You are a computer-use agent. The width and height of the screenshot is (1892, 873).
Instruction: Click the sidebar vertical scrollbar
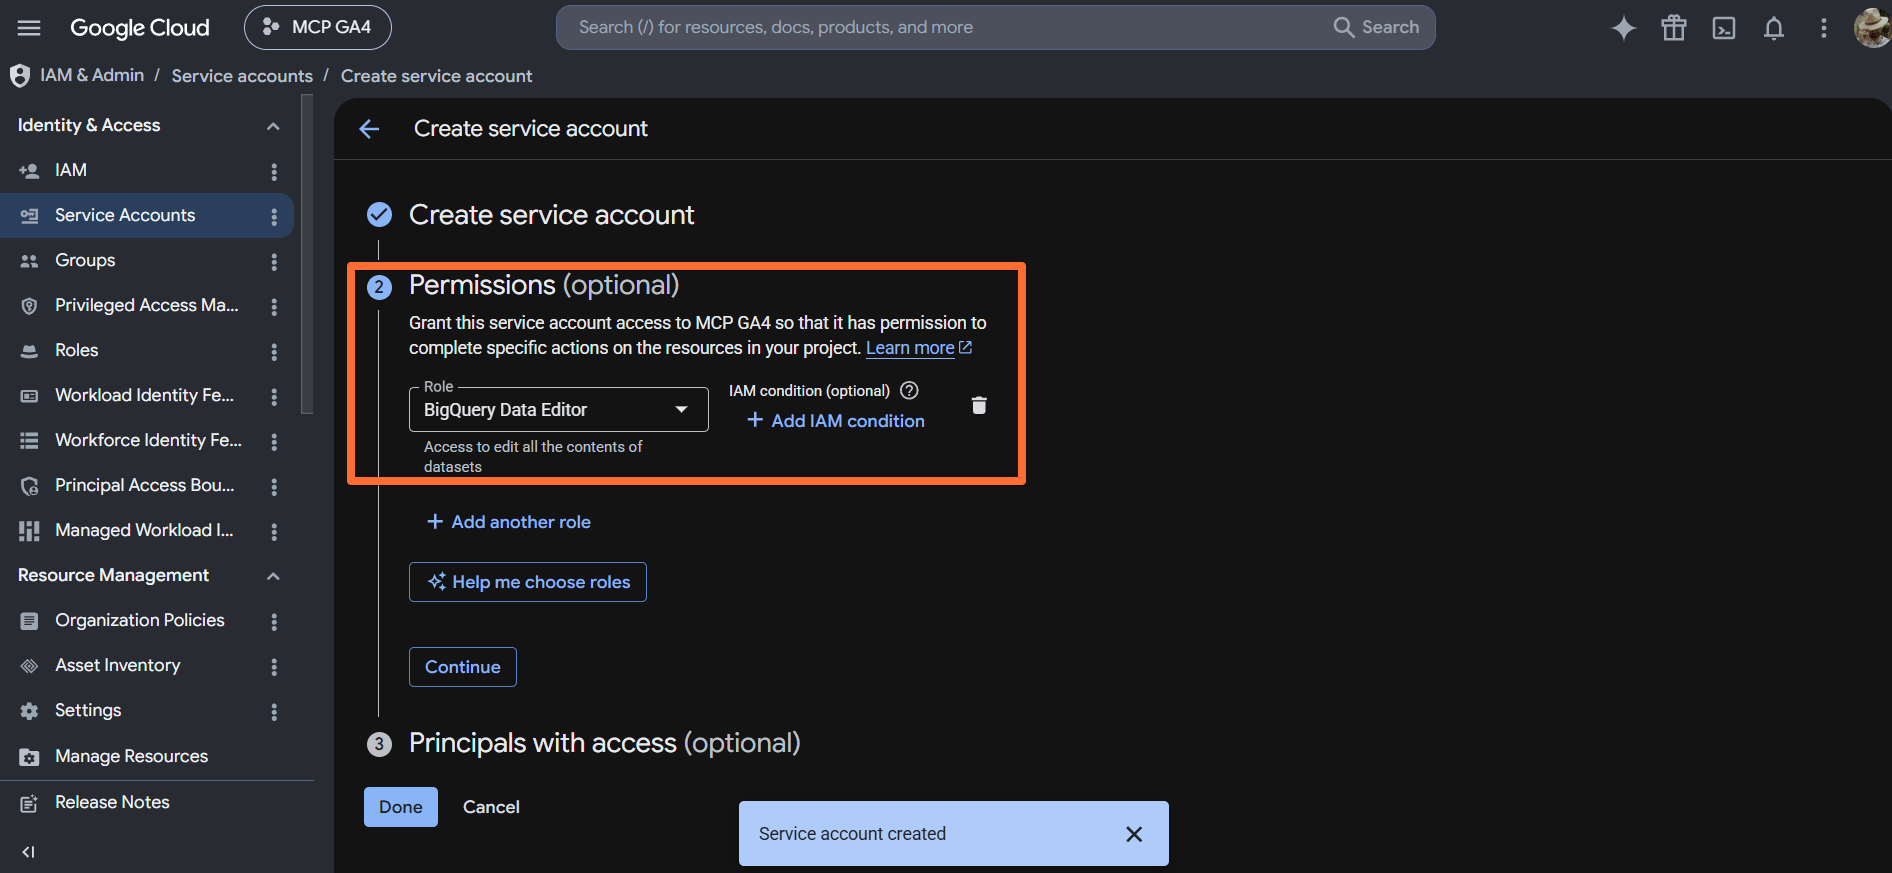tap(307, 254)
